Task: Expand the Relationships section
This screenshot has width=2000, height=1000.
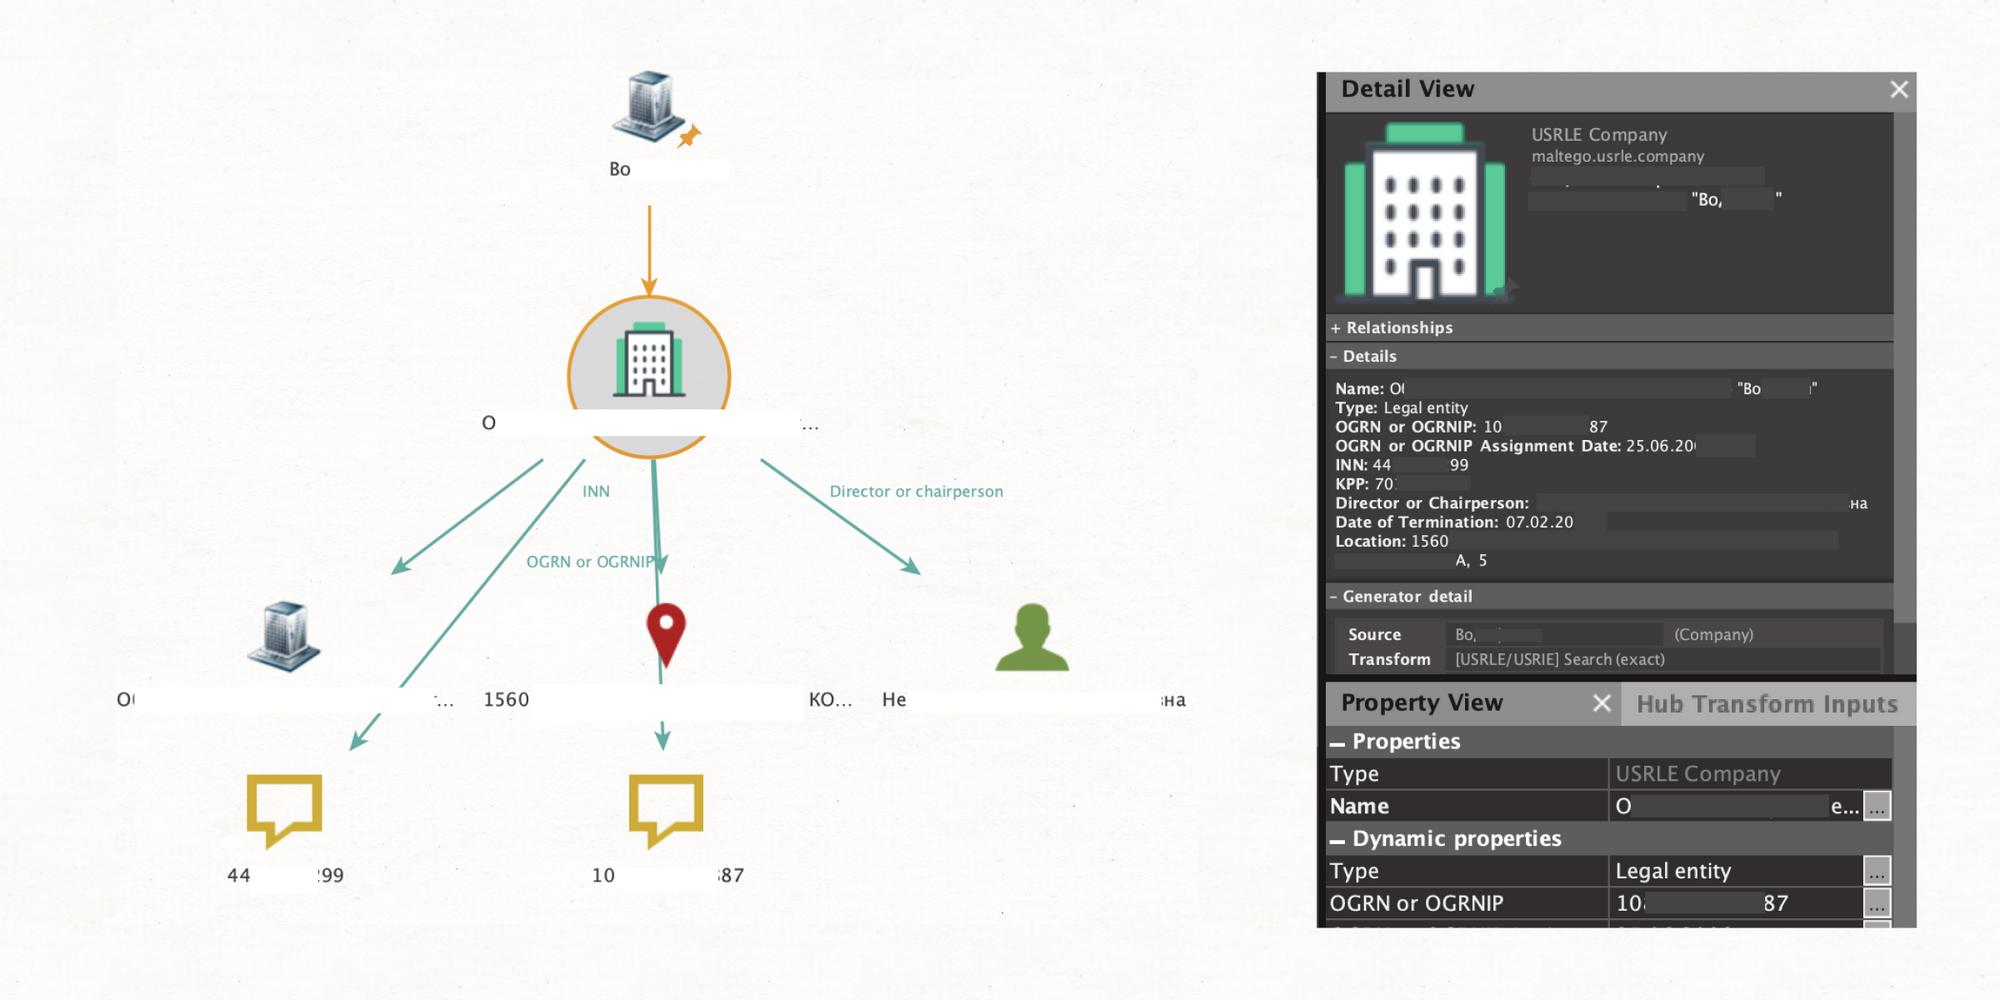Action: (1335, 328)
